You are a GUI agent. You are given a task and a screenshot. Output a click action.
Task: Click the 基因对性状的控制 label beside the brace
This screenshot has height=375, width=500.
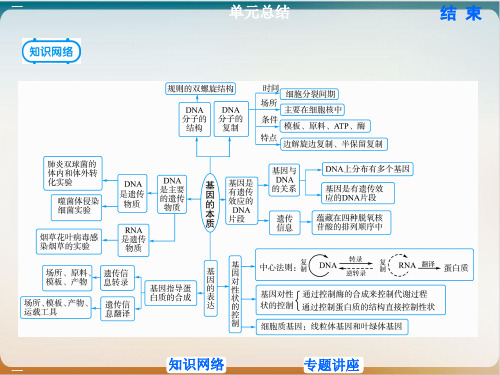[277, 300]
